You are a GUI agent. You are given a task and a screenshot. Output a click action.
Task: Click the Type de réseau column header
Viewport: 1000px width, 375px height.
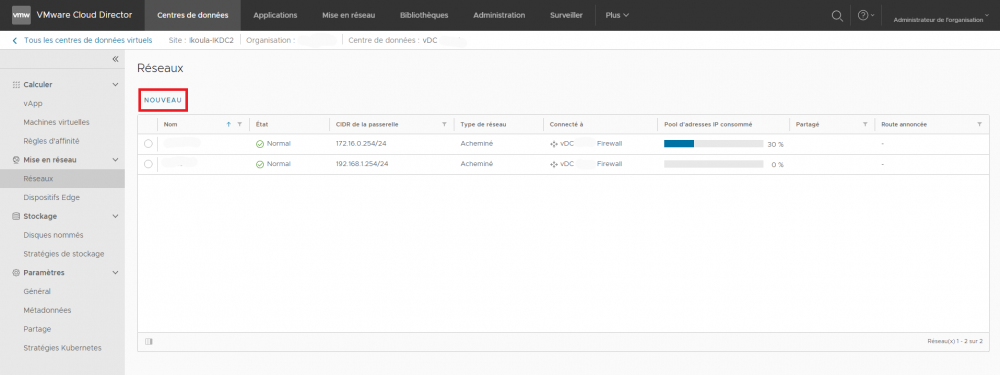(x=483, y=124)
